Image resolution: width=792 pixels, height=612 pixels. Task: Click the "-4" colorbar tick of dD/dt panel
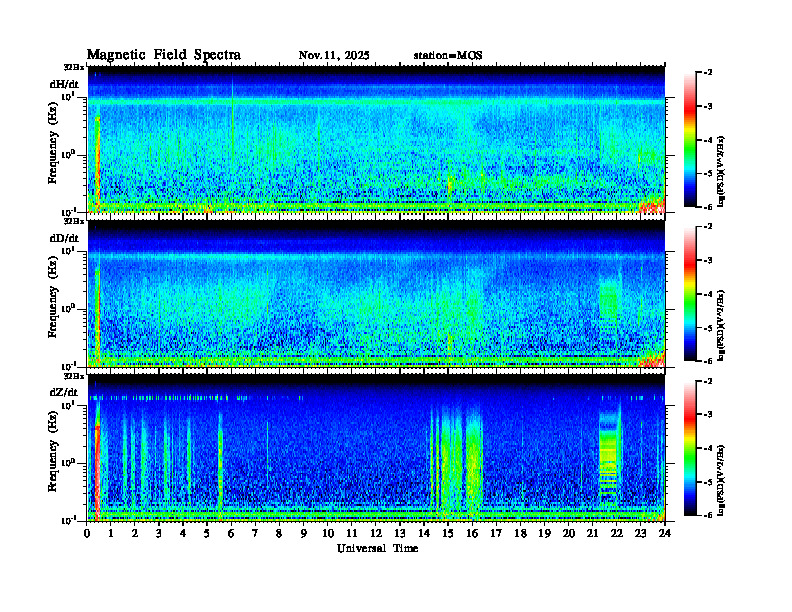coord(708,294)
